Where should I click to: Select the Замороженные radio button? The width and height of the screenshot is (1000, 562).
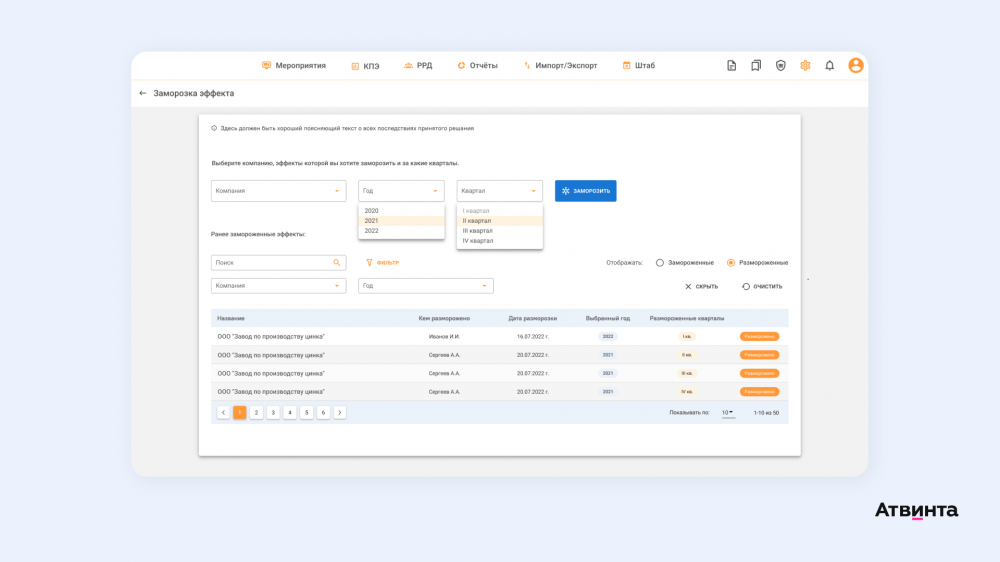[x=660, y=263]
